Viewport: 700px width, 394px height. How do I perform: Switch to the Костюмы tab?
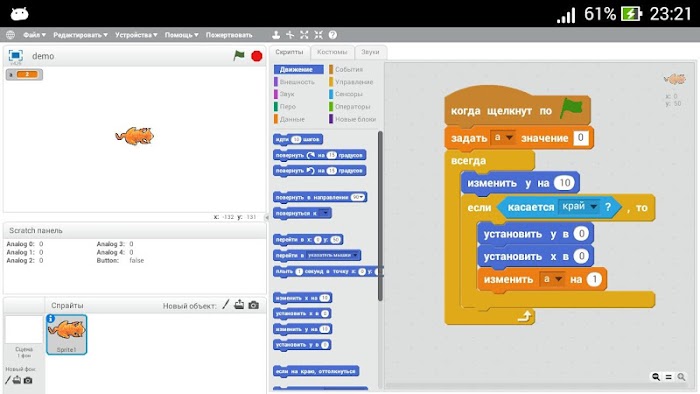(x=332, y=52)
